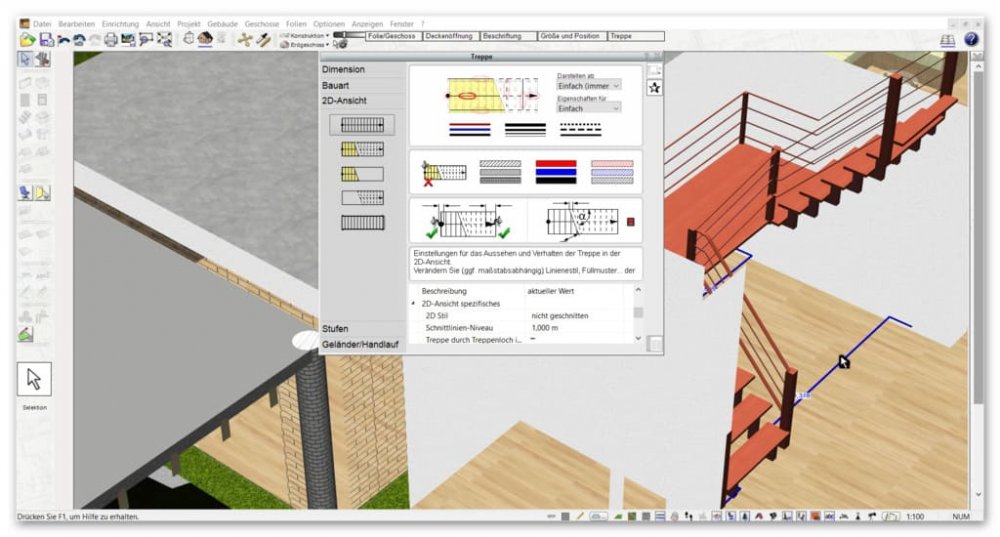The height and width of the screenshot is (537, 1000).
Task: Open the Bearbeiten menu
Action: [77, 24]
